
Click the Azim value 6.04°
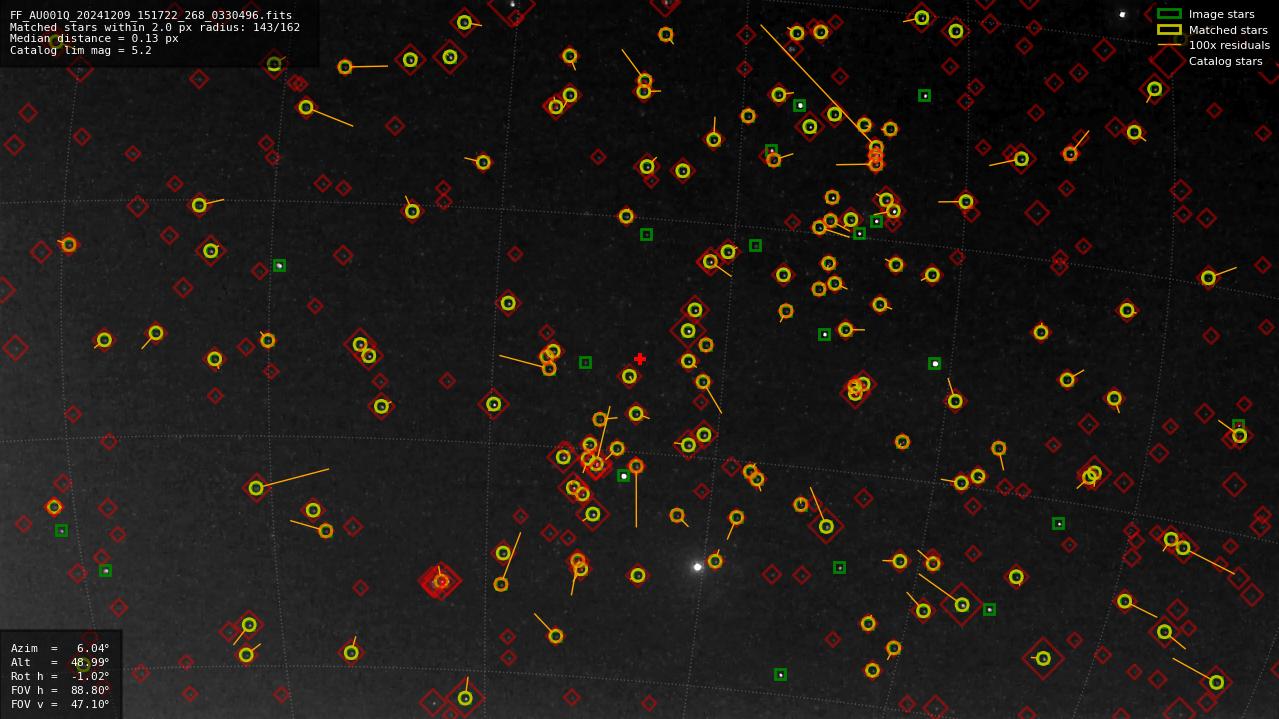[93, 648]
